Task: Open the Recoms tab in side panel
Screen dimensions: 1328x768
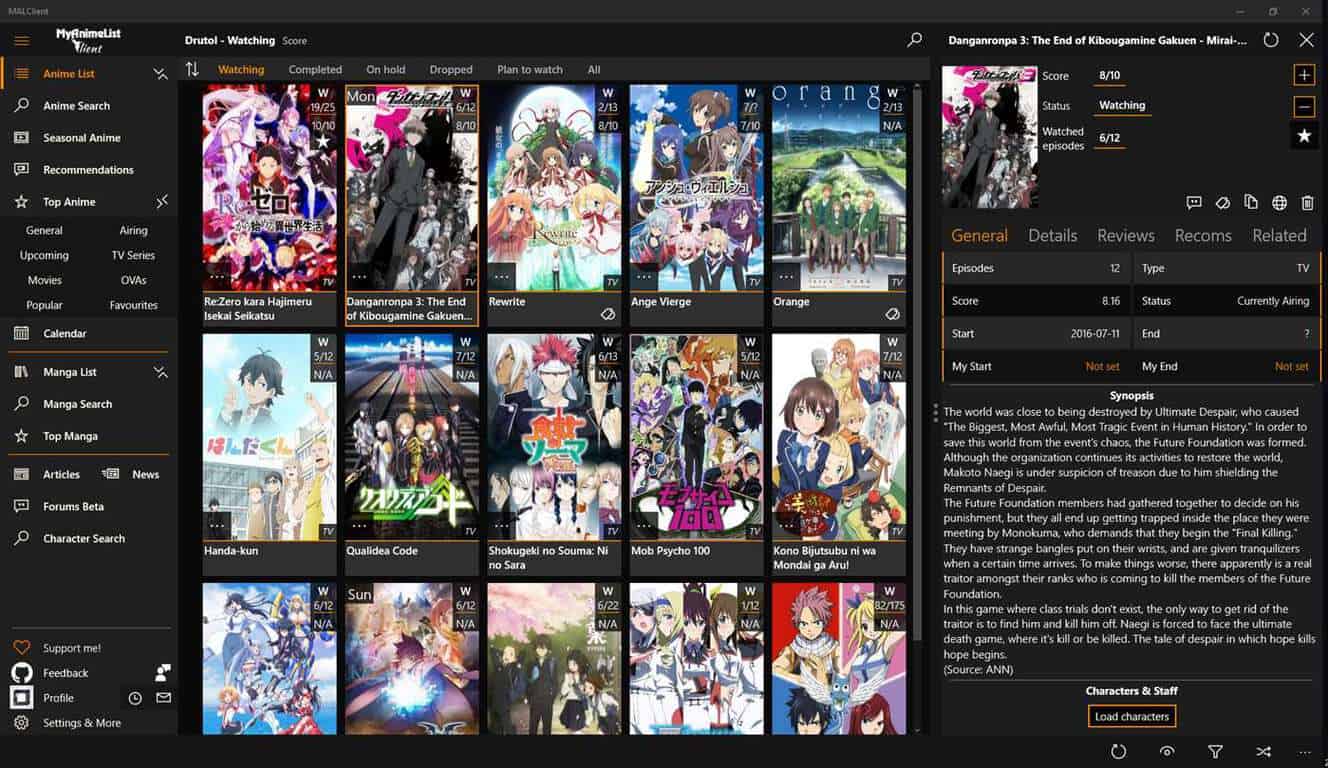Action: point(1203,236)
